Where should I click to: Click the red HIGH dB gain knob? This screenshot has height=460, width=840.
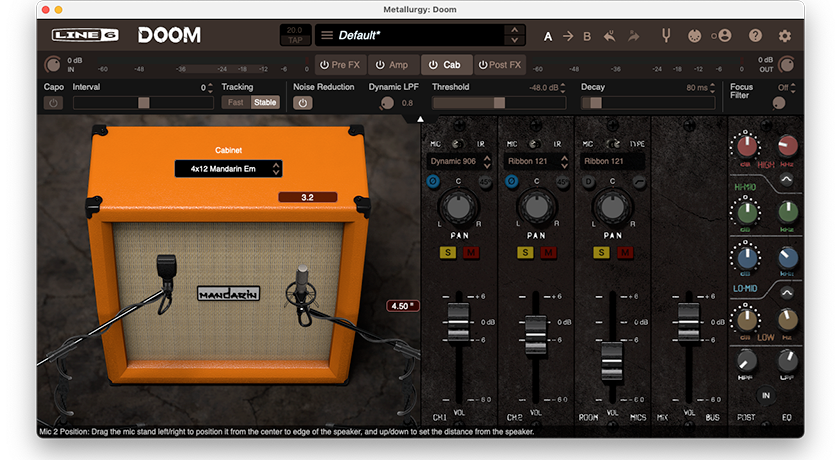click(x=746, y=146)
